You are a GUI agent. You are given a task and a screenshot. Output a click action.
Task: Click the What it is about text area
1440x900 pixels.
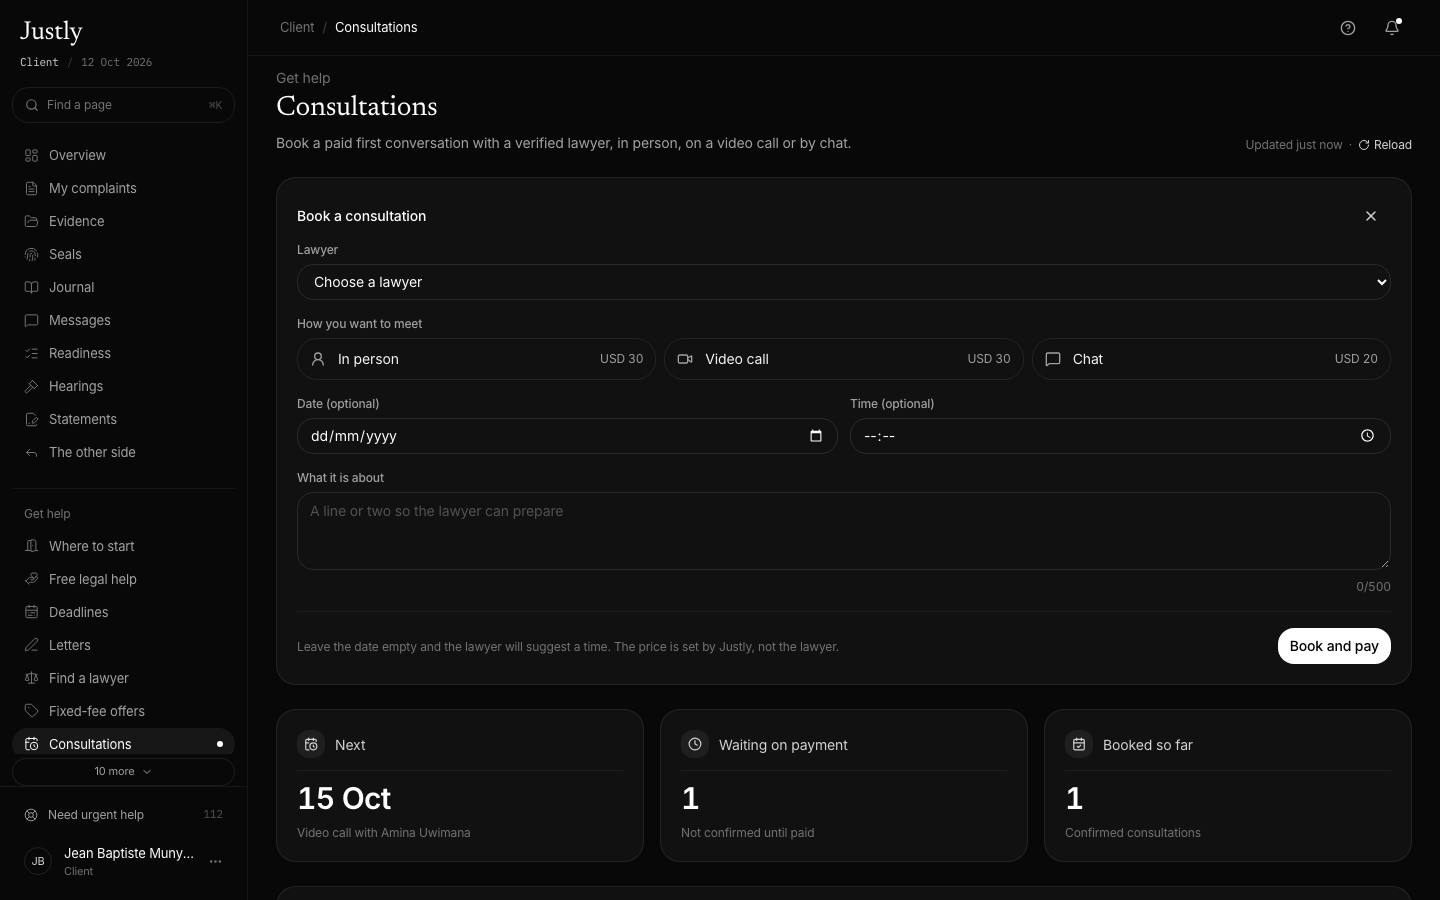pyautogui.click(x=844, y=531)
